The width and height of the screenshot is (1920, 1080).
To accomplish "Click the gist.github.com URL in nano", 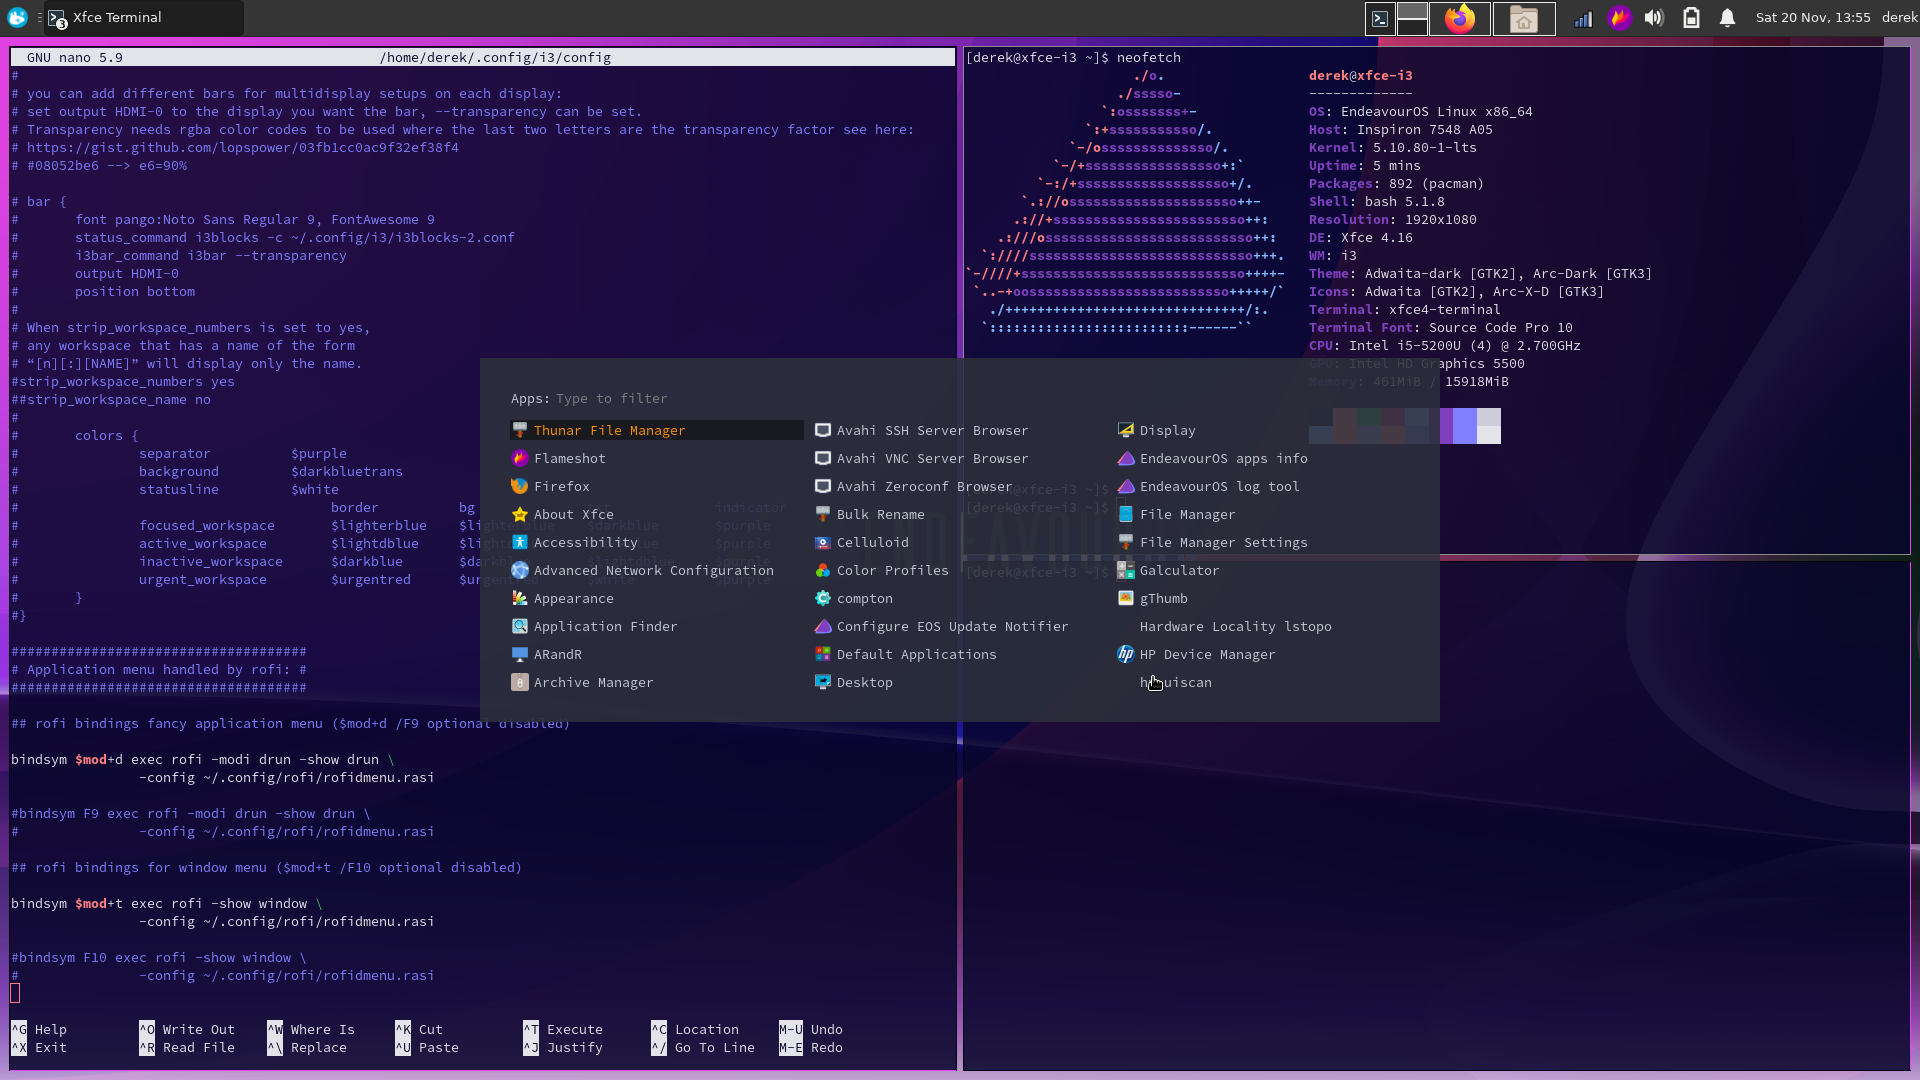I will tap(243, 147).
